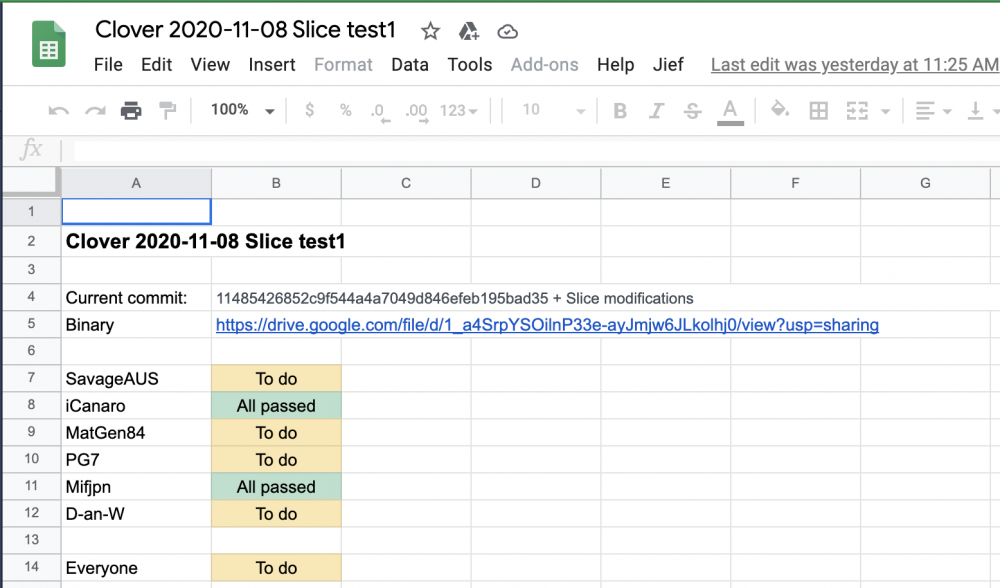Open the Google Sheets home icon
The image size is (1000, 588).
pos(49,44)
